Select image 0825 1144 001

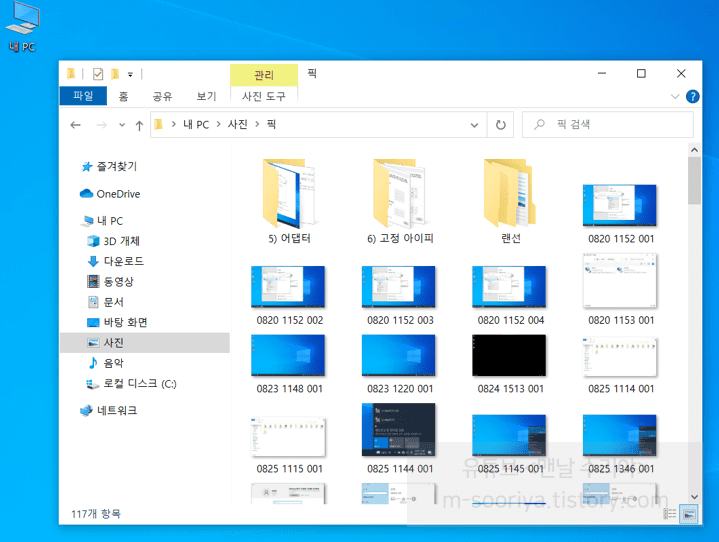(x=400, y=438)
